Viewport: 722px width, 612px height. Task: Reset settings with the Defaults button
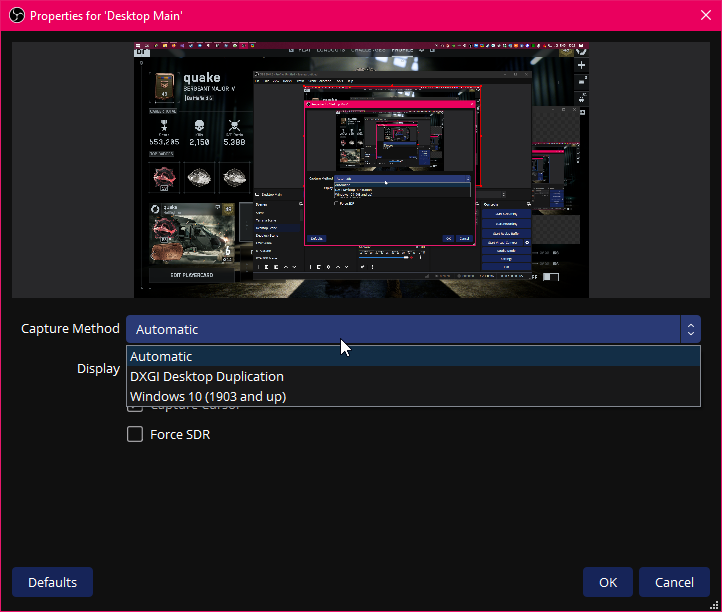pyautogui.click(x=52, y=582)
